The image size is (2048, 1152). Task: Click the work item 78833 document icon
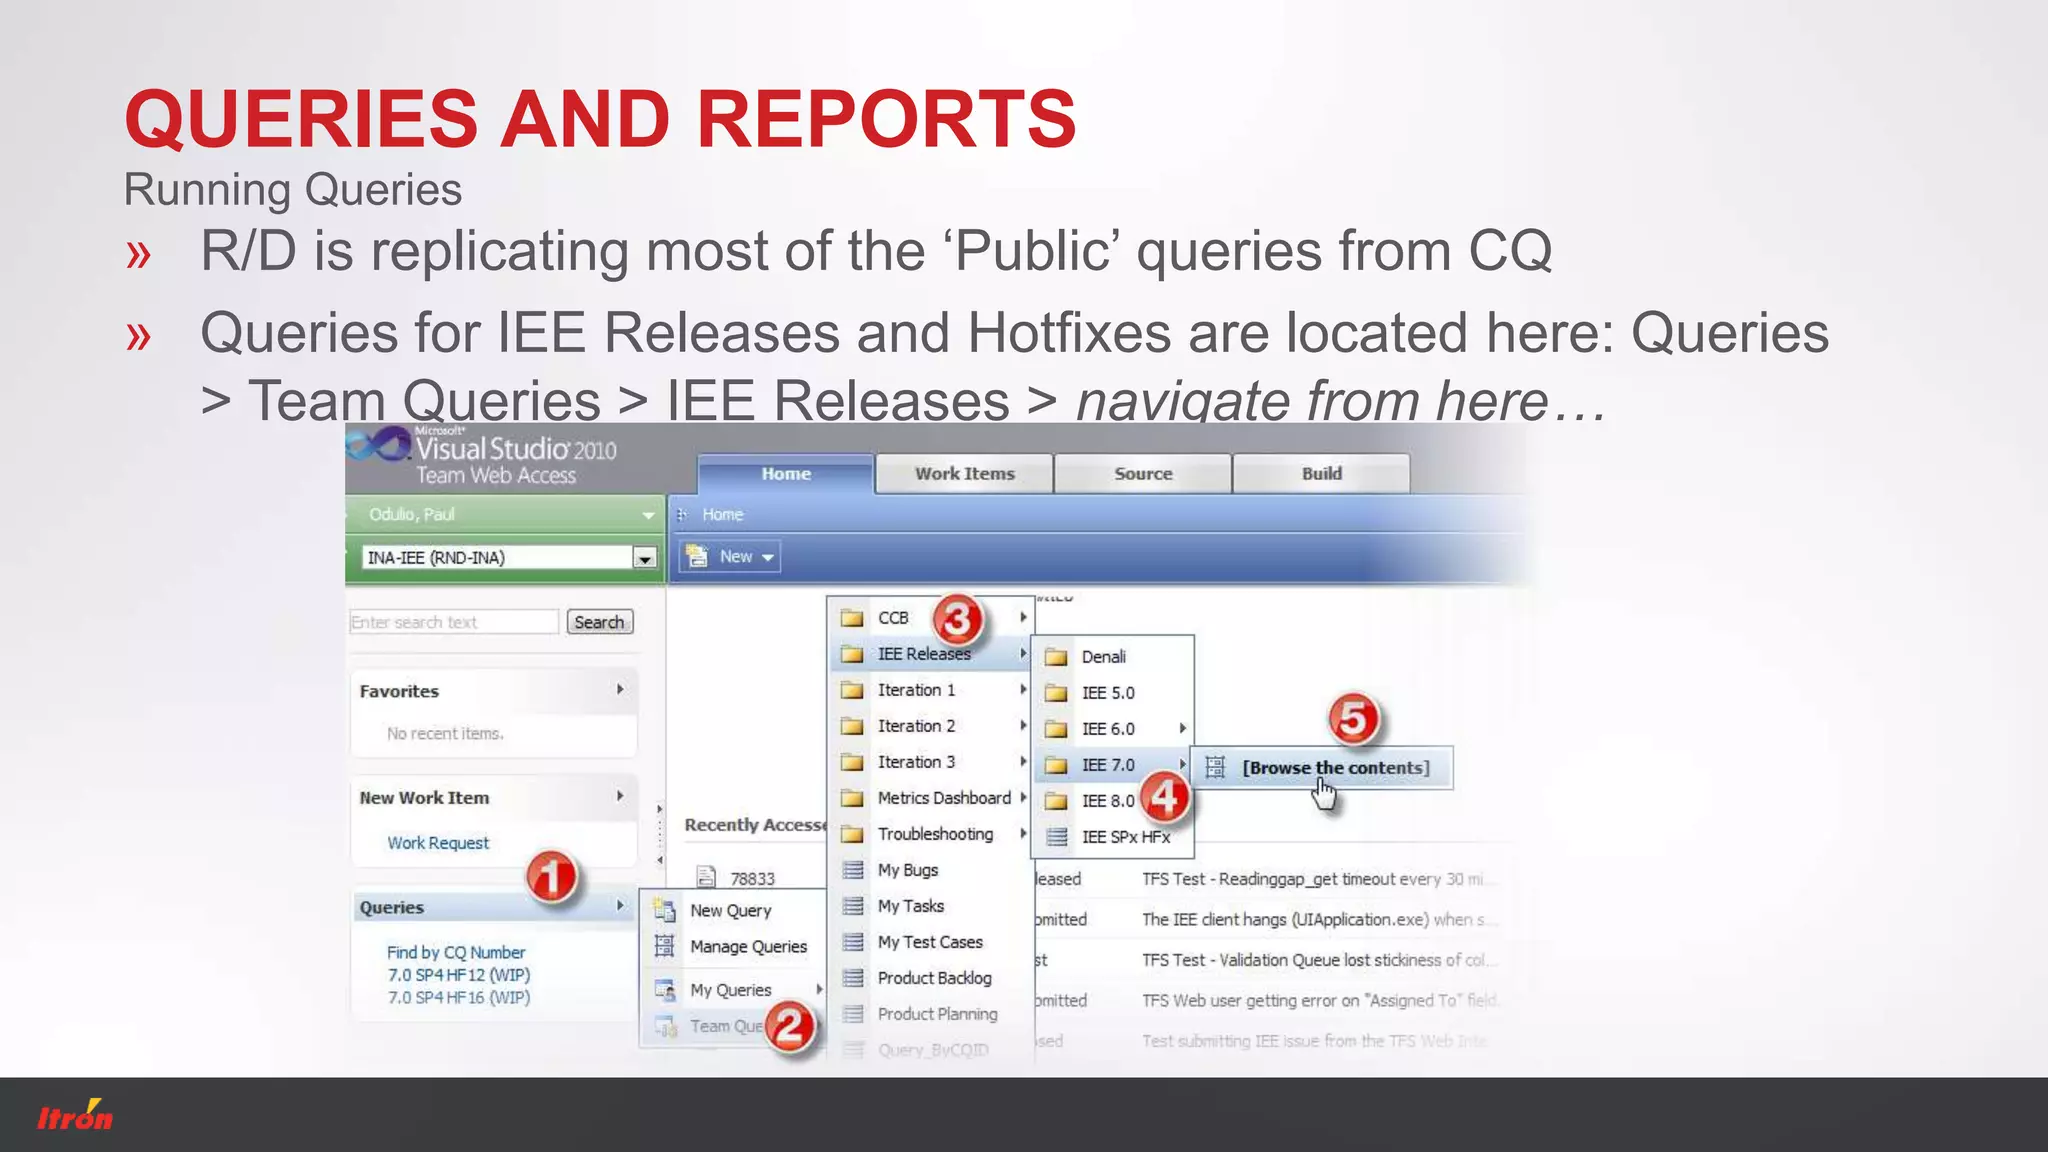tap(706, 877)
